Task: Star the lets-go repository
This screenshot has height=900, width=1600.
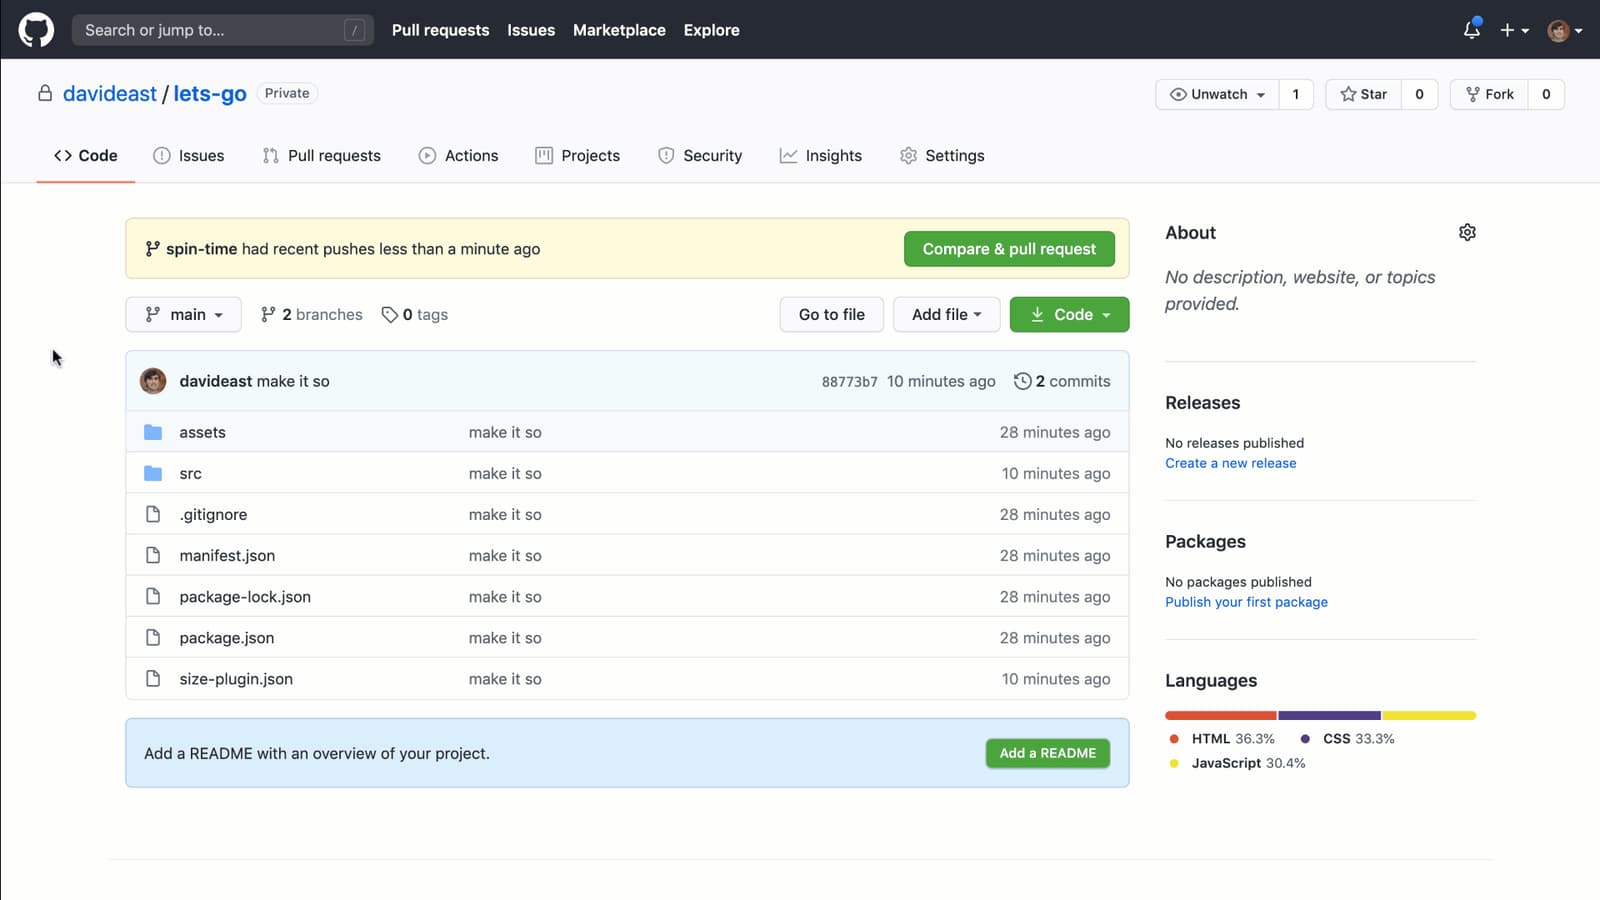Action: 1363,94
